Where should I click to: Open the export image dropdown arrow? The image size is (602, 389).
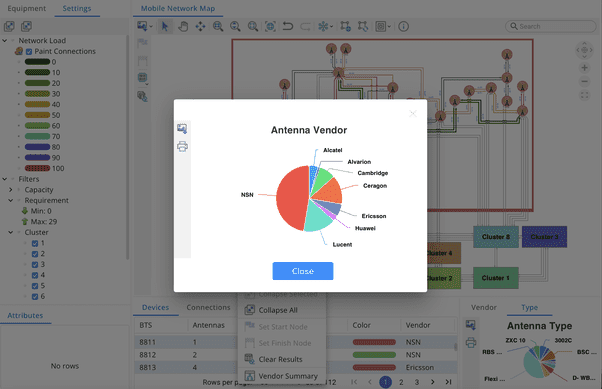151,26
